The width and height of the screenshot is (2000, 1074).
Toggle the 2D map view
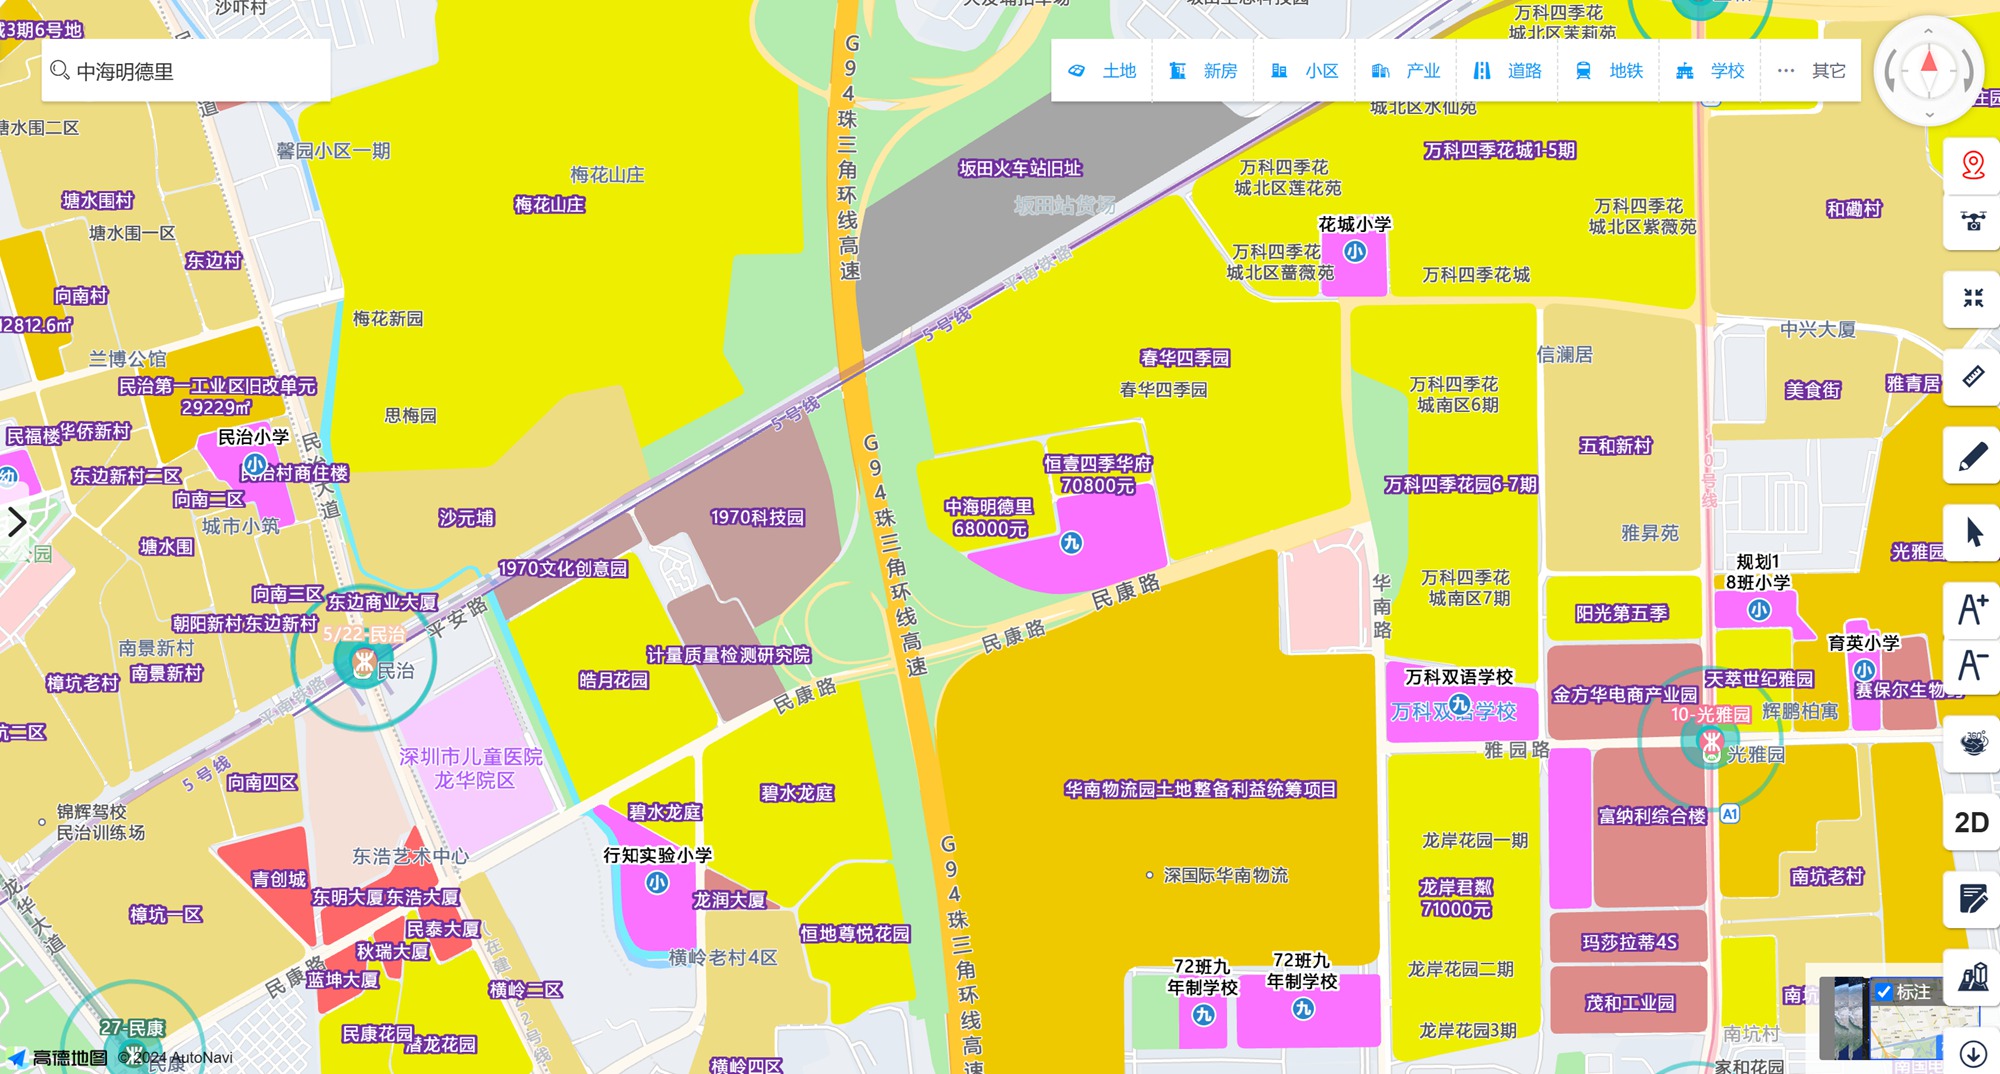pyautogui.click(x=1971, y=822)
